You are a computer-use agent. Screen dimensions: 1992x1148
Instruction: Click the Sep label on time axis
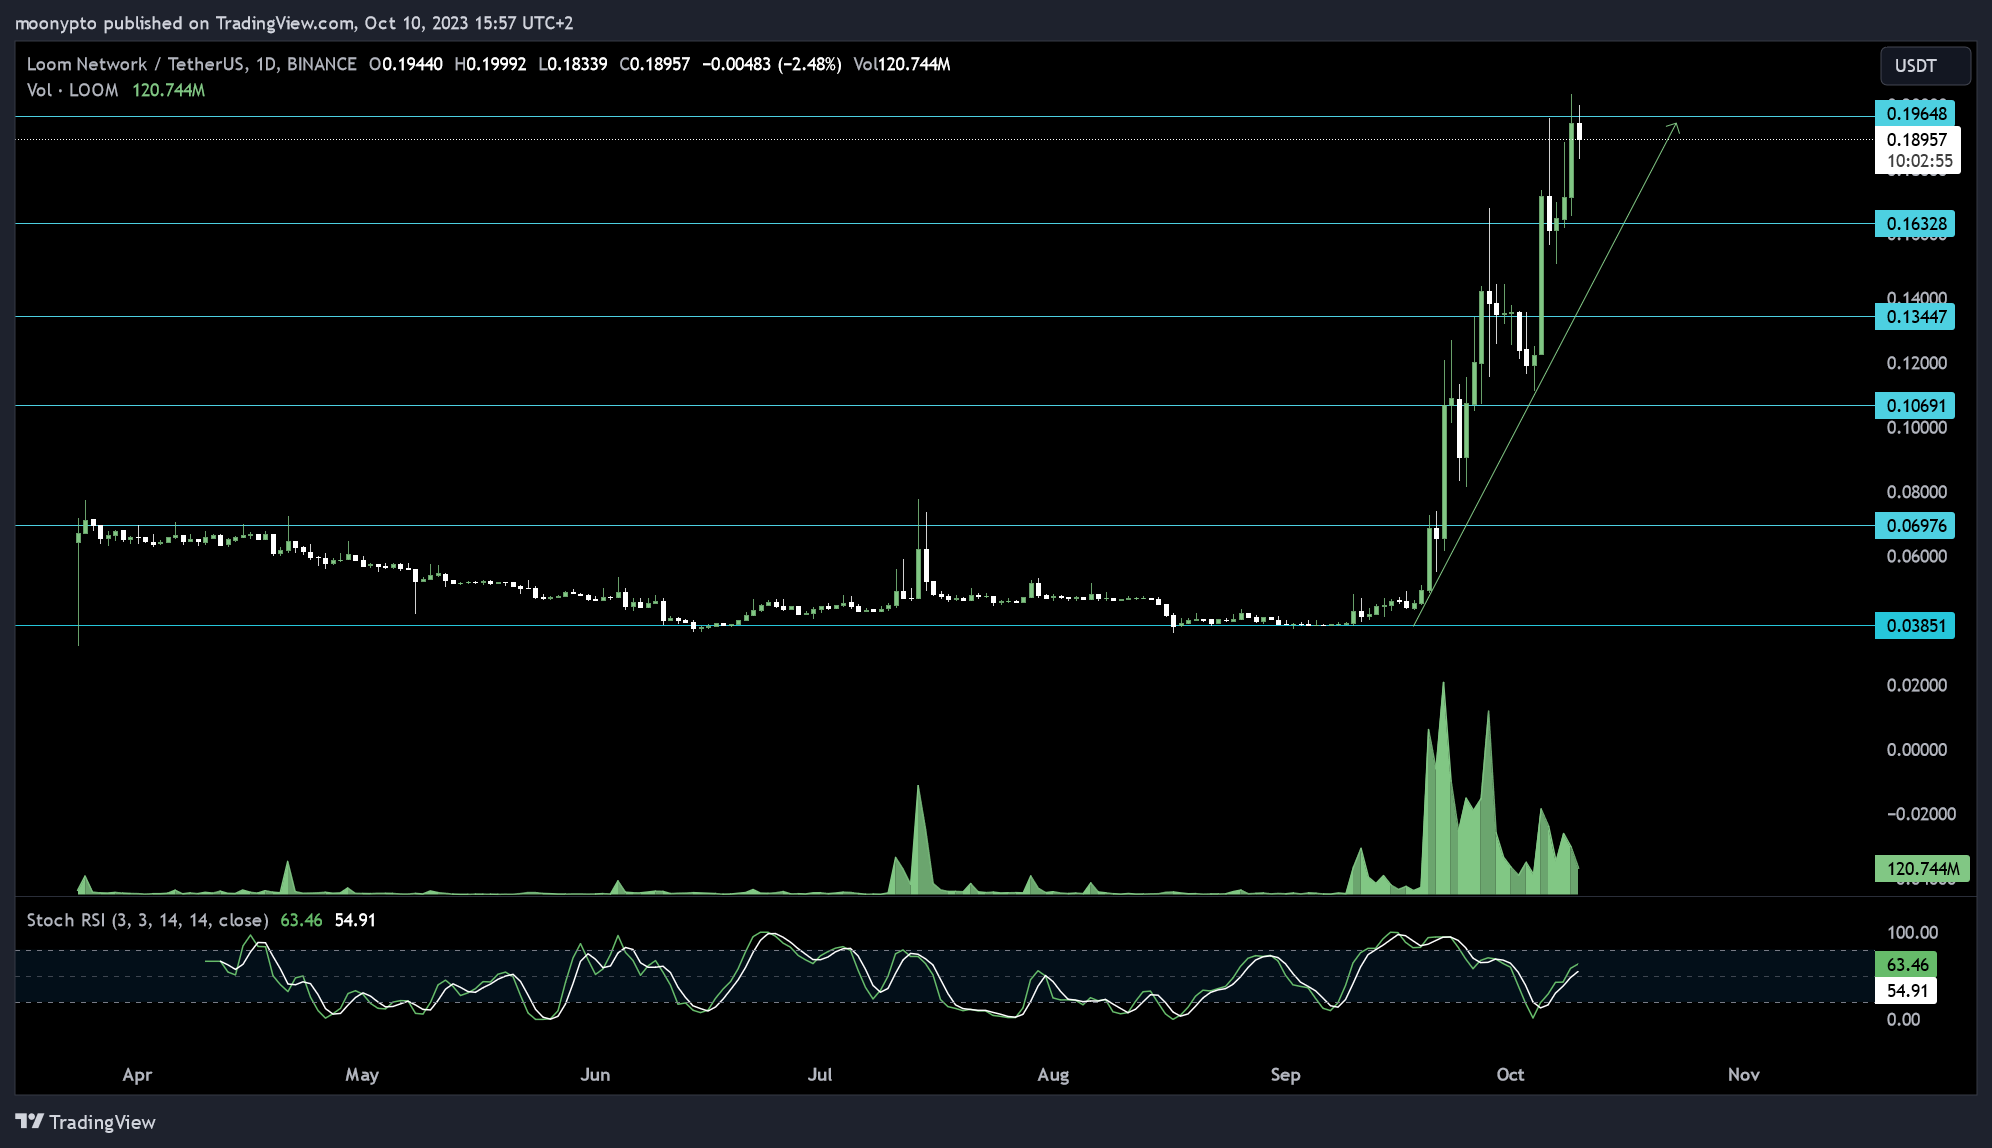pyautogui.click(x=1285, y=1074)
